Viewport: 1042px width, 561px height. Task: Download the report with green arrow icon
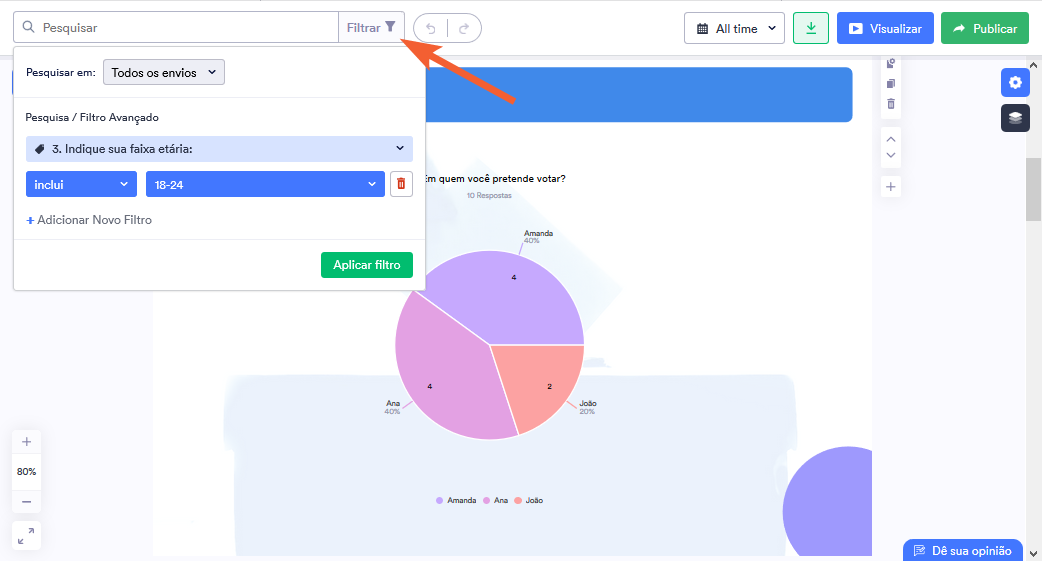coord(811,28)
